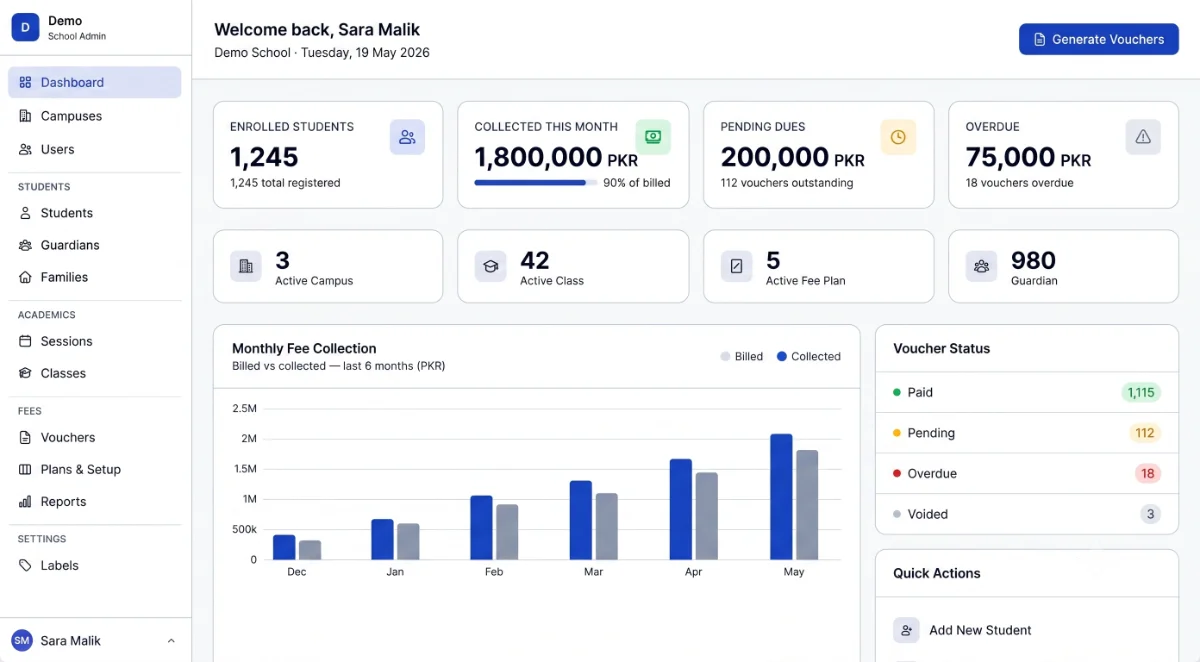The height and width of the screenshot is (662, 1200).
Task: Open the Sessions page
Action: [95, 341]
